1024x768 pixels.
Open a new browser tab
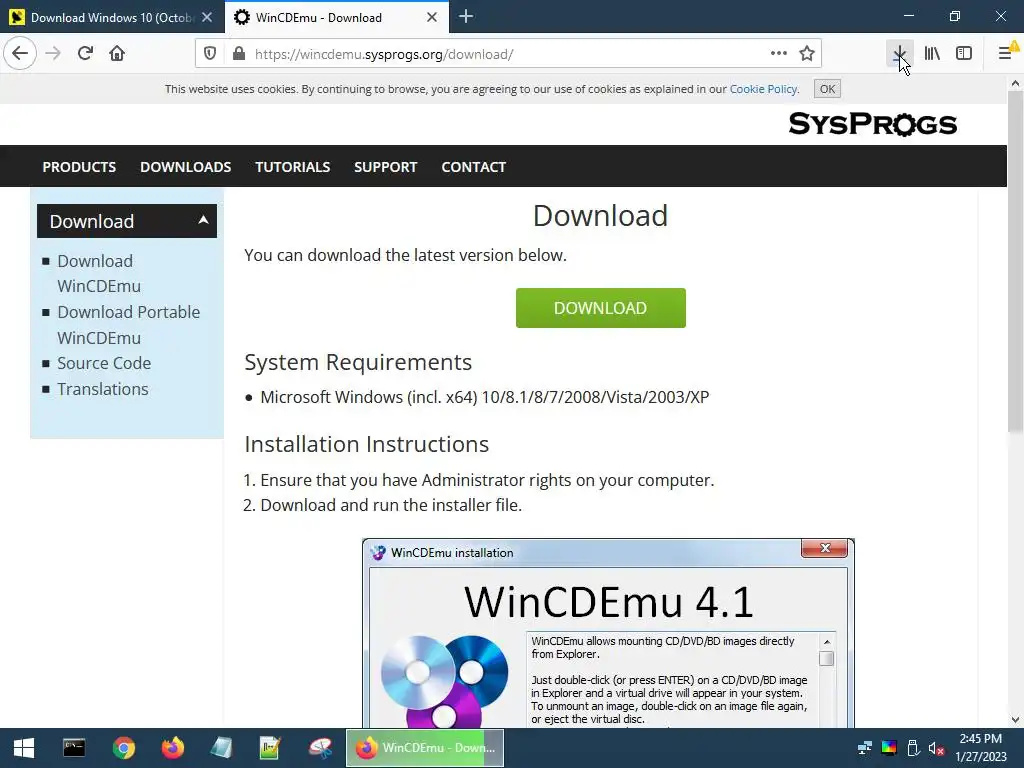pyautogui.click(x=466, y=17)
